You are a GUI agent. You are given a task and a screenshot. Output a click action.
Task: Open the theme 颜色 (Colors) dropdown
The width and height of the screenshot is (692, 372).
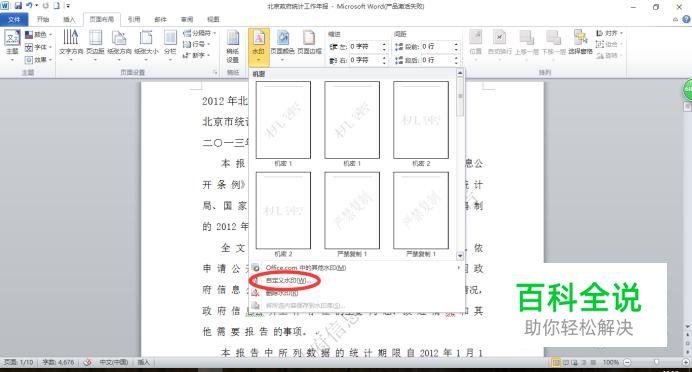pyautogui.click(x=38, y=34)
